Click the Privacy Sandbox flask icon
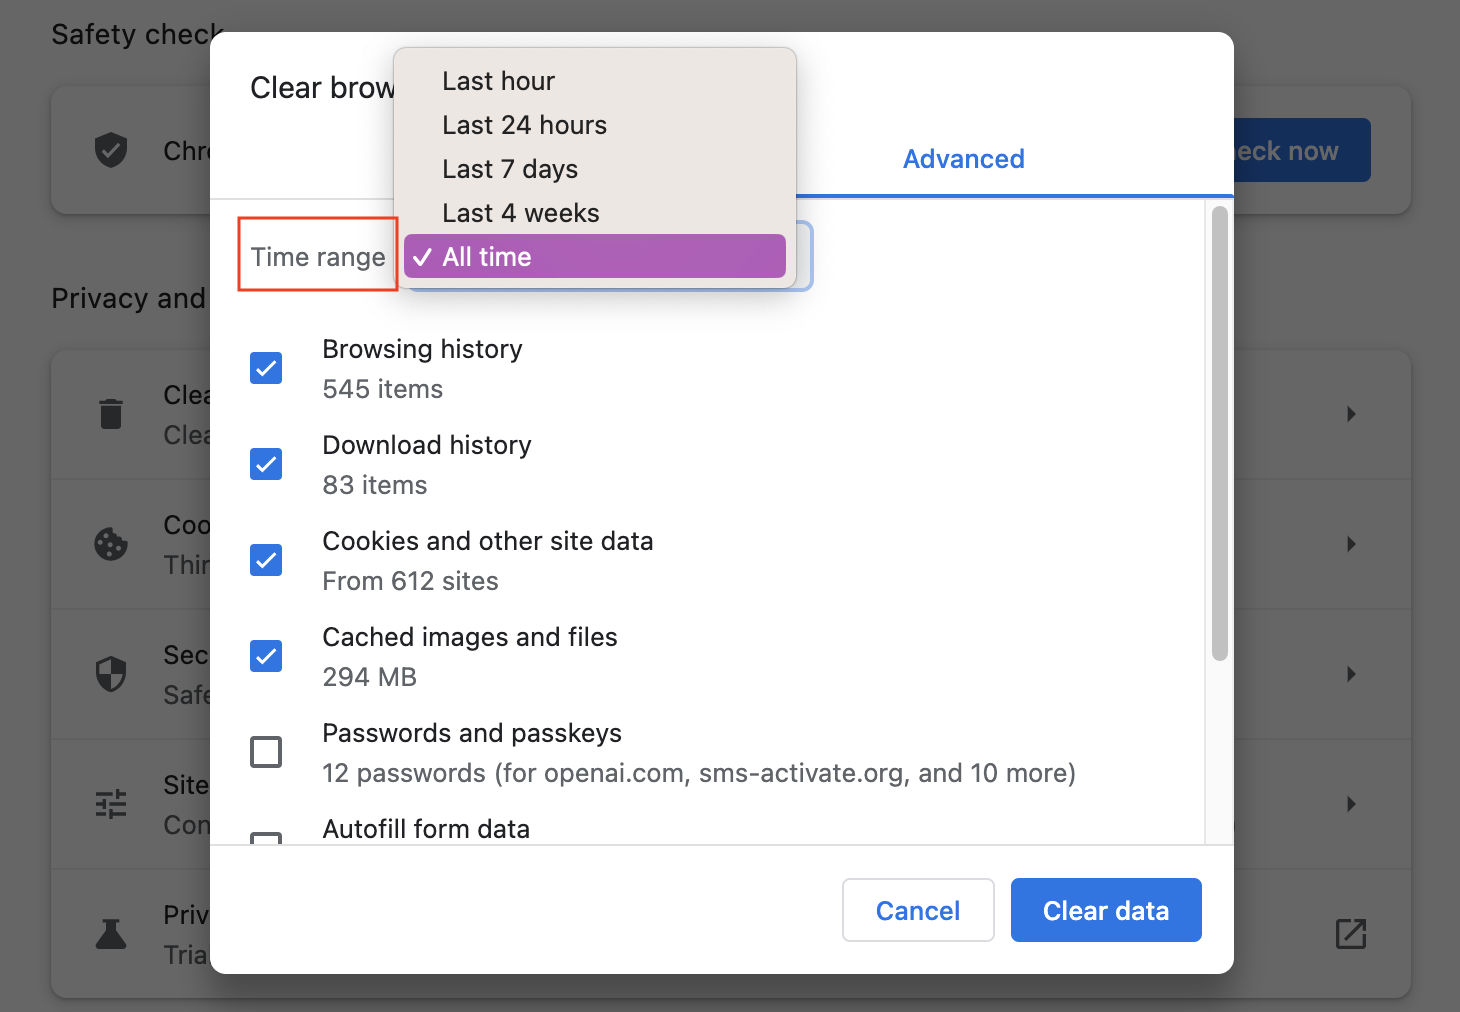This screenshot has height=1012, width=1460. [111, 934]
